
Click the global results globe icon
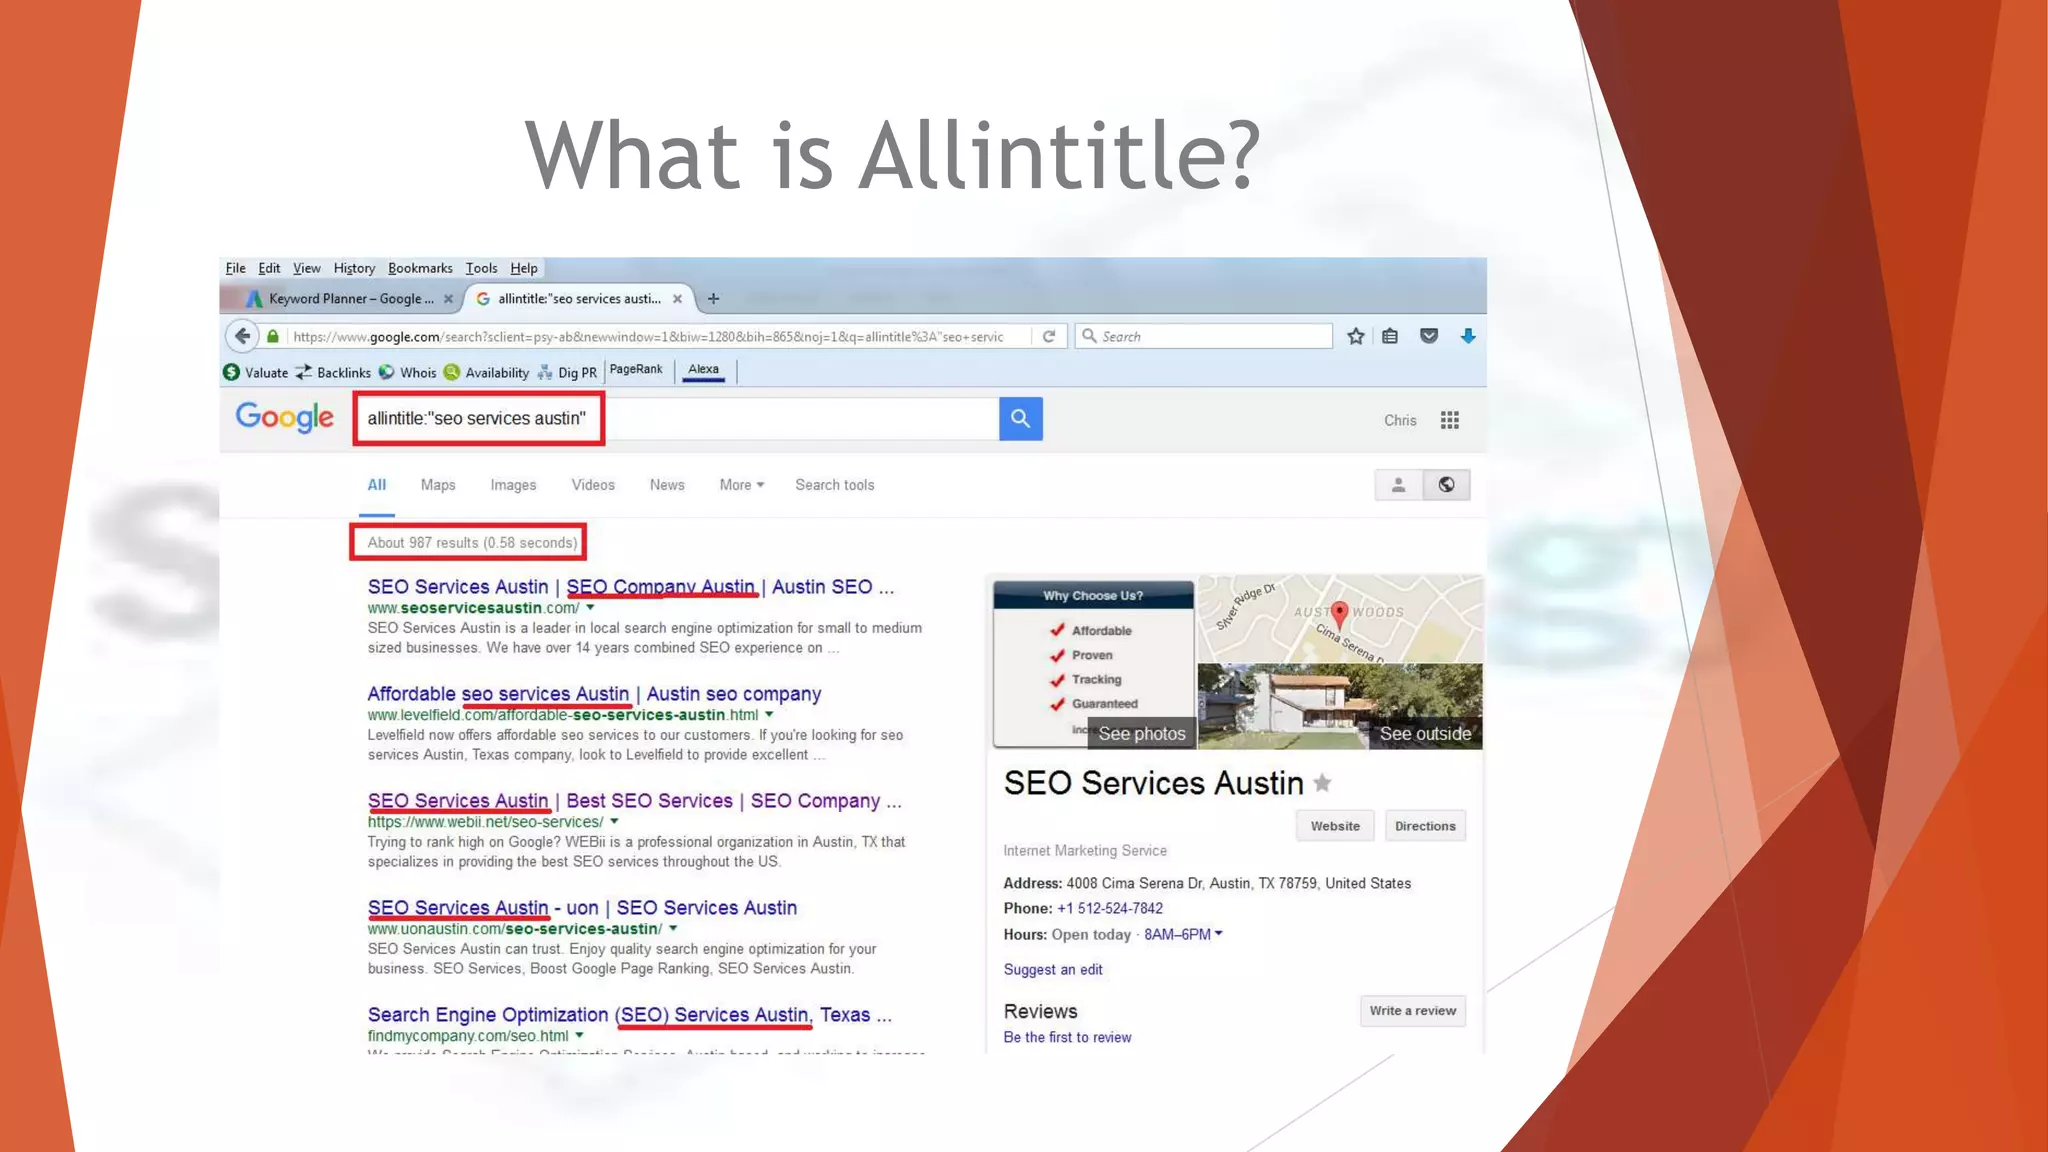pos(1446,485)
